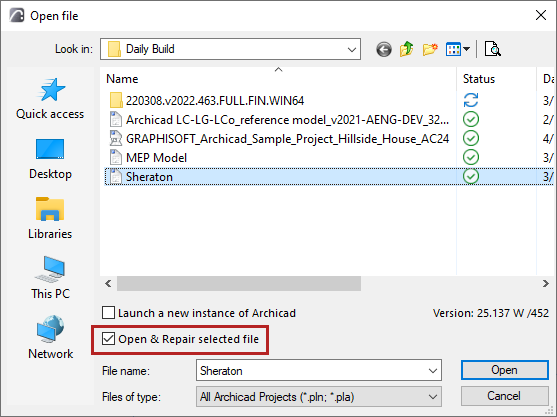This screenshot has height=417, width=557.
Task: Click file icon of MEP Model
Action: [x=116, y=157]
